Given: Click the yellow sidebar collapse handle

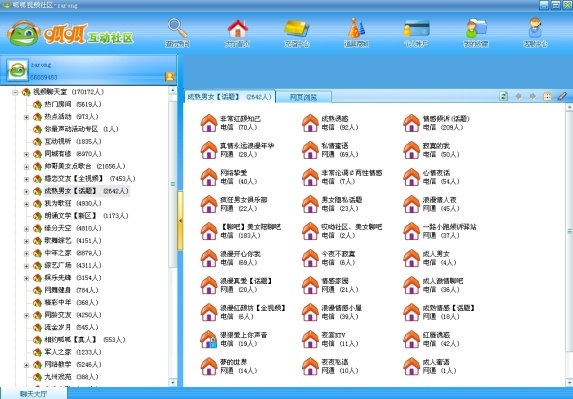Looking at the screenshot, I should pyautogui.click(x=180, y=221).
